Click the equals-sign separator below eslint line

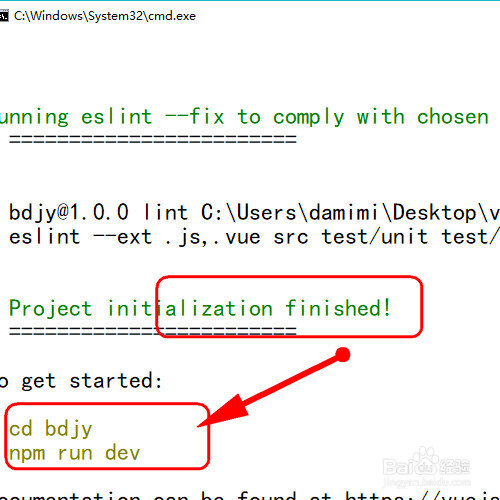pyautogui.click(x=153, y=139)
